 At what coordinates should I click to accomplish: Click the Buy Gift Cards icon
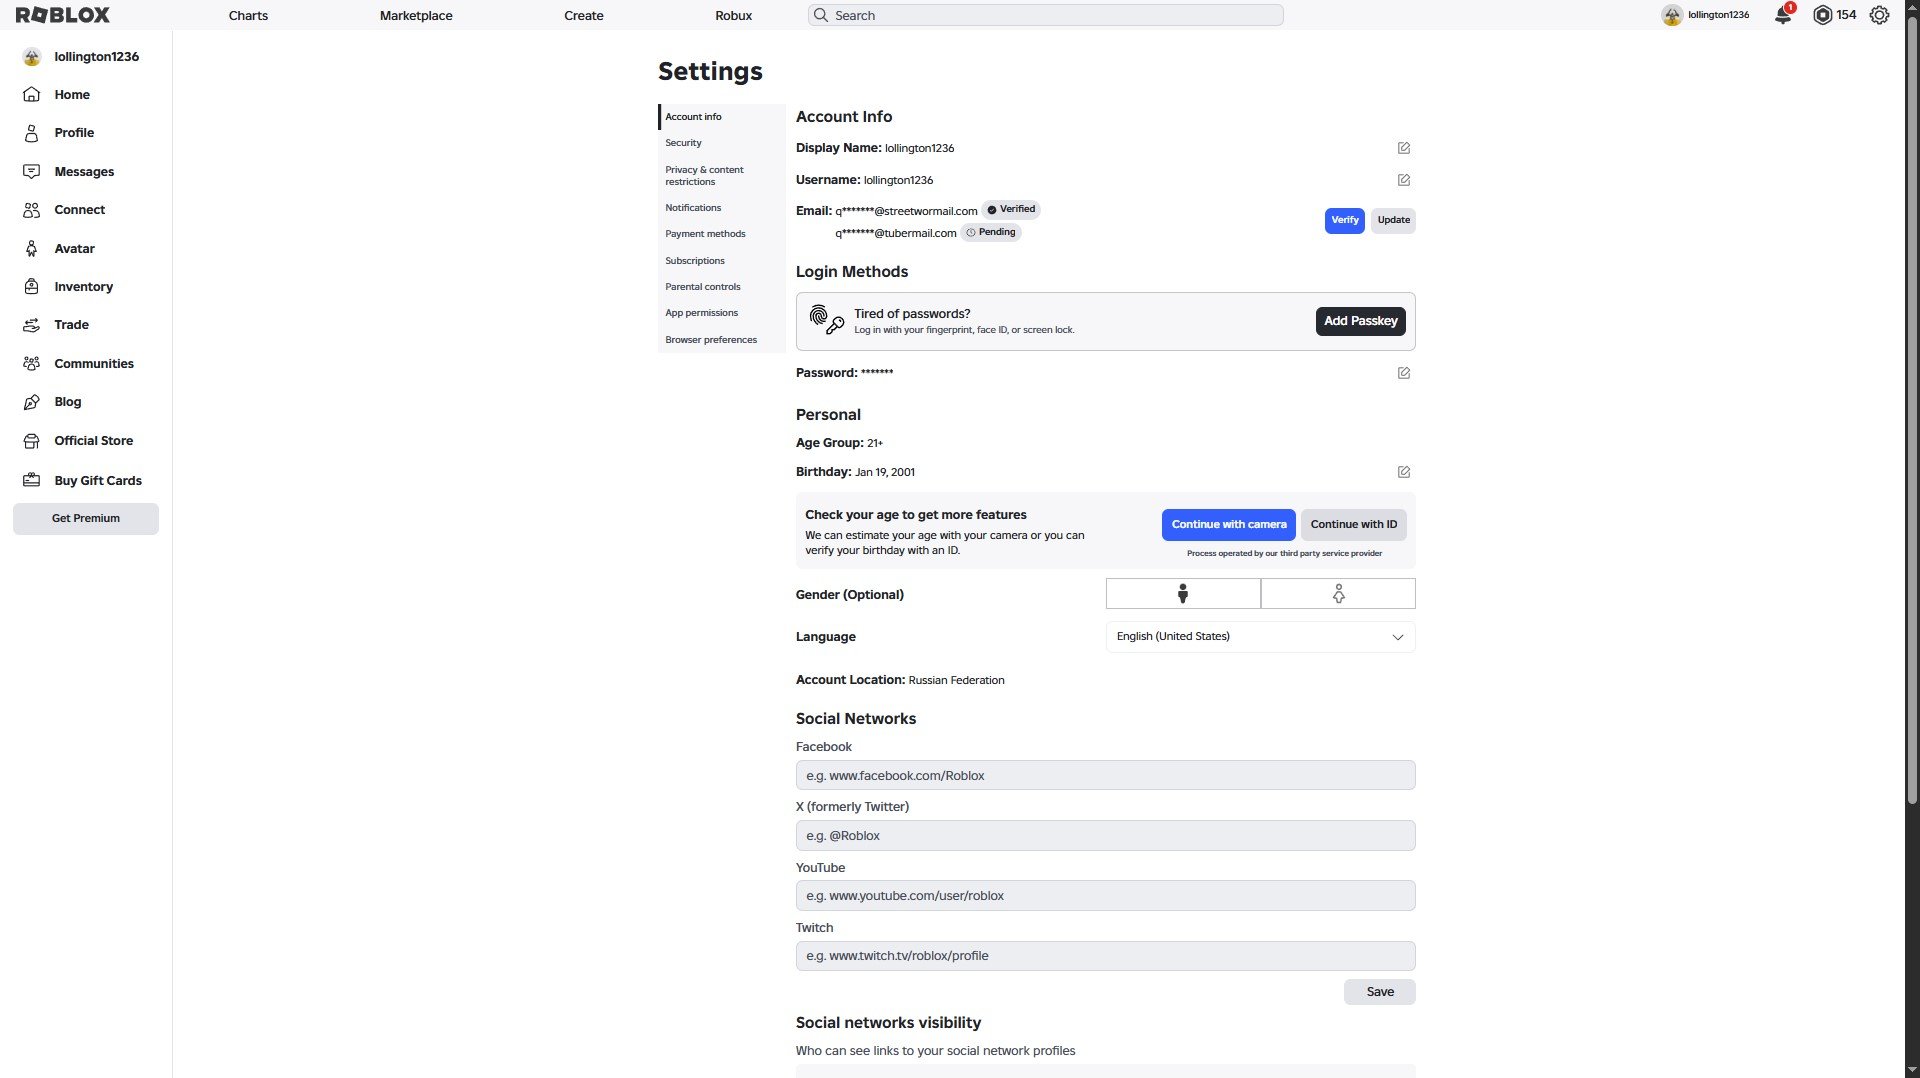(x=32, y=480)
